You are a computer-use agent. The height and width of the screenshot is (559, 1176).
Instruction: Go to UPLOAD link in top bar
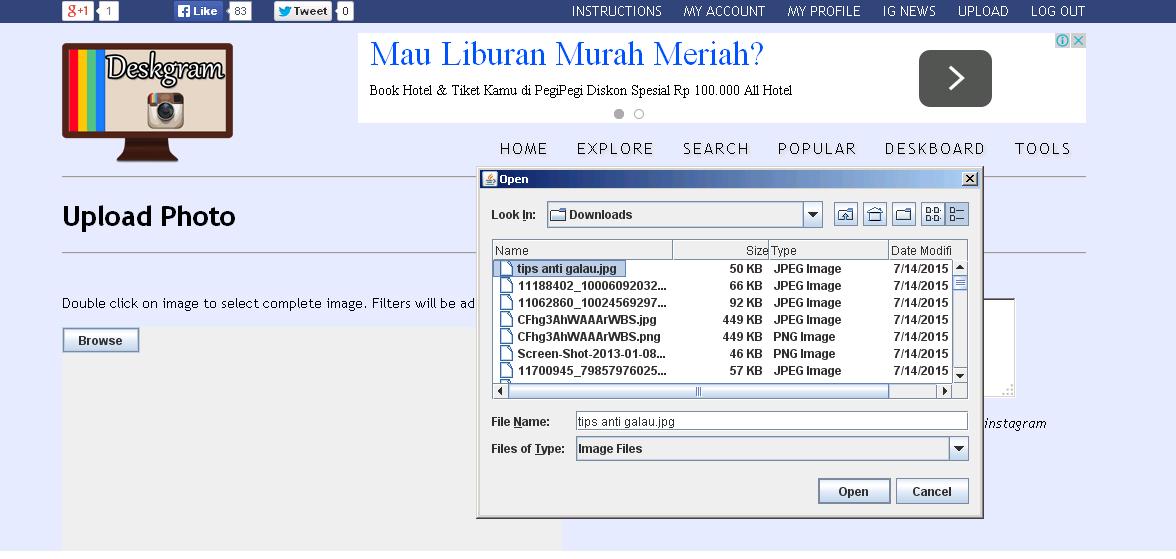[982, 11]
